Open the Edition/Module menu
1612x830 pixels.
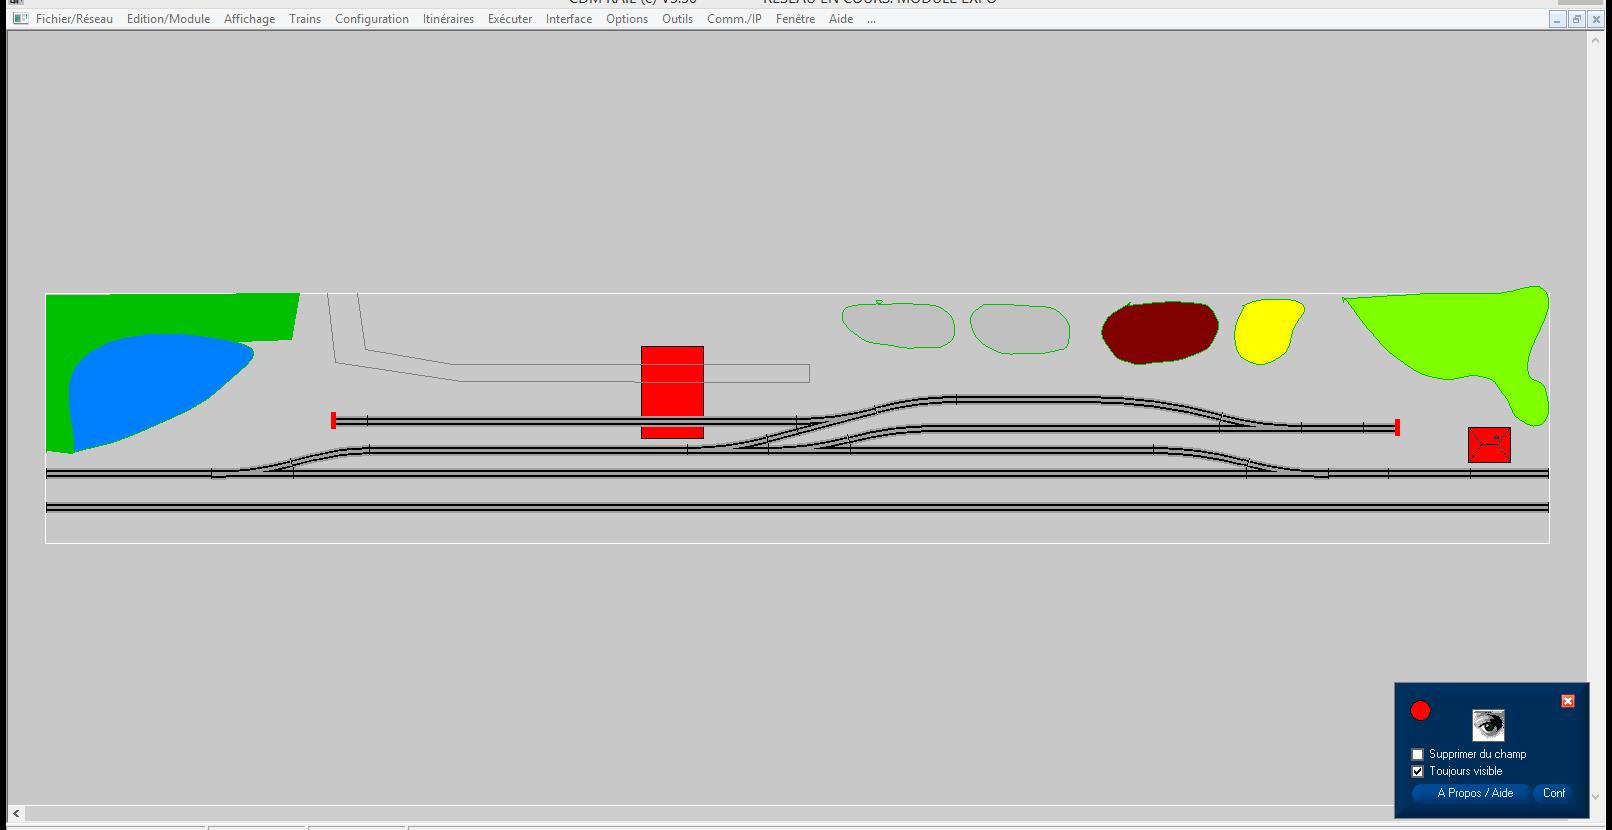[168, 19]
